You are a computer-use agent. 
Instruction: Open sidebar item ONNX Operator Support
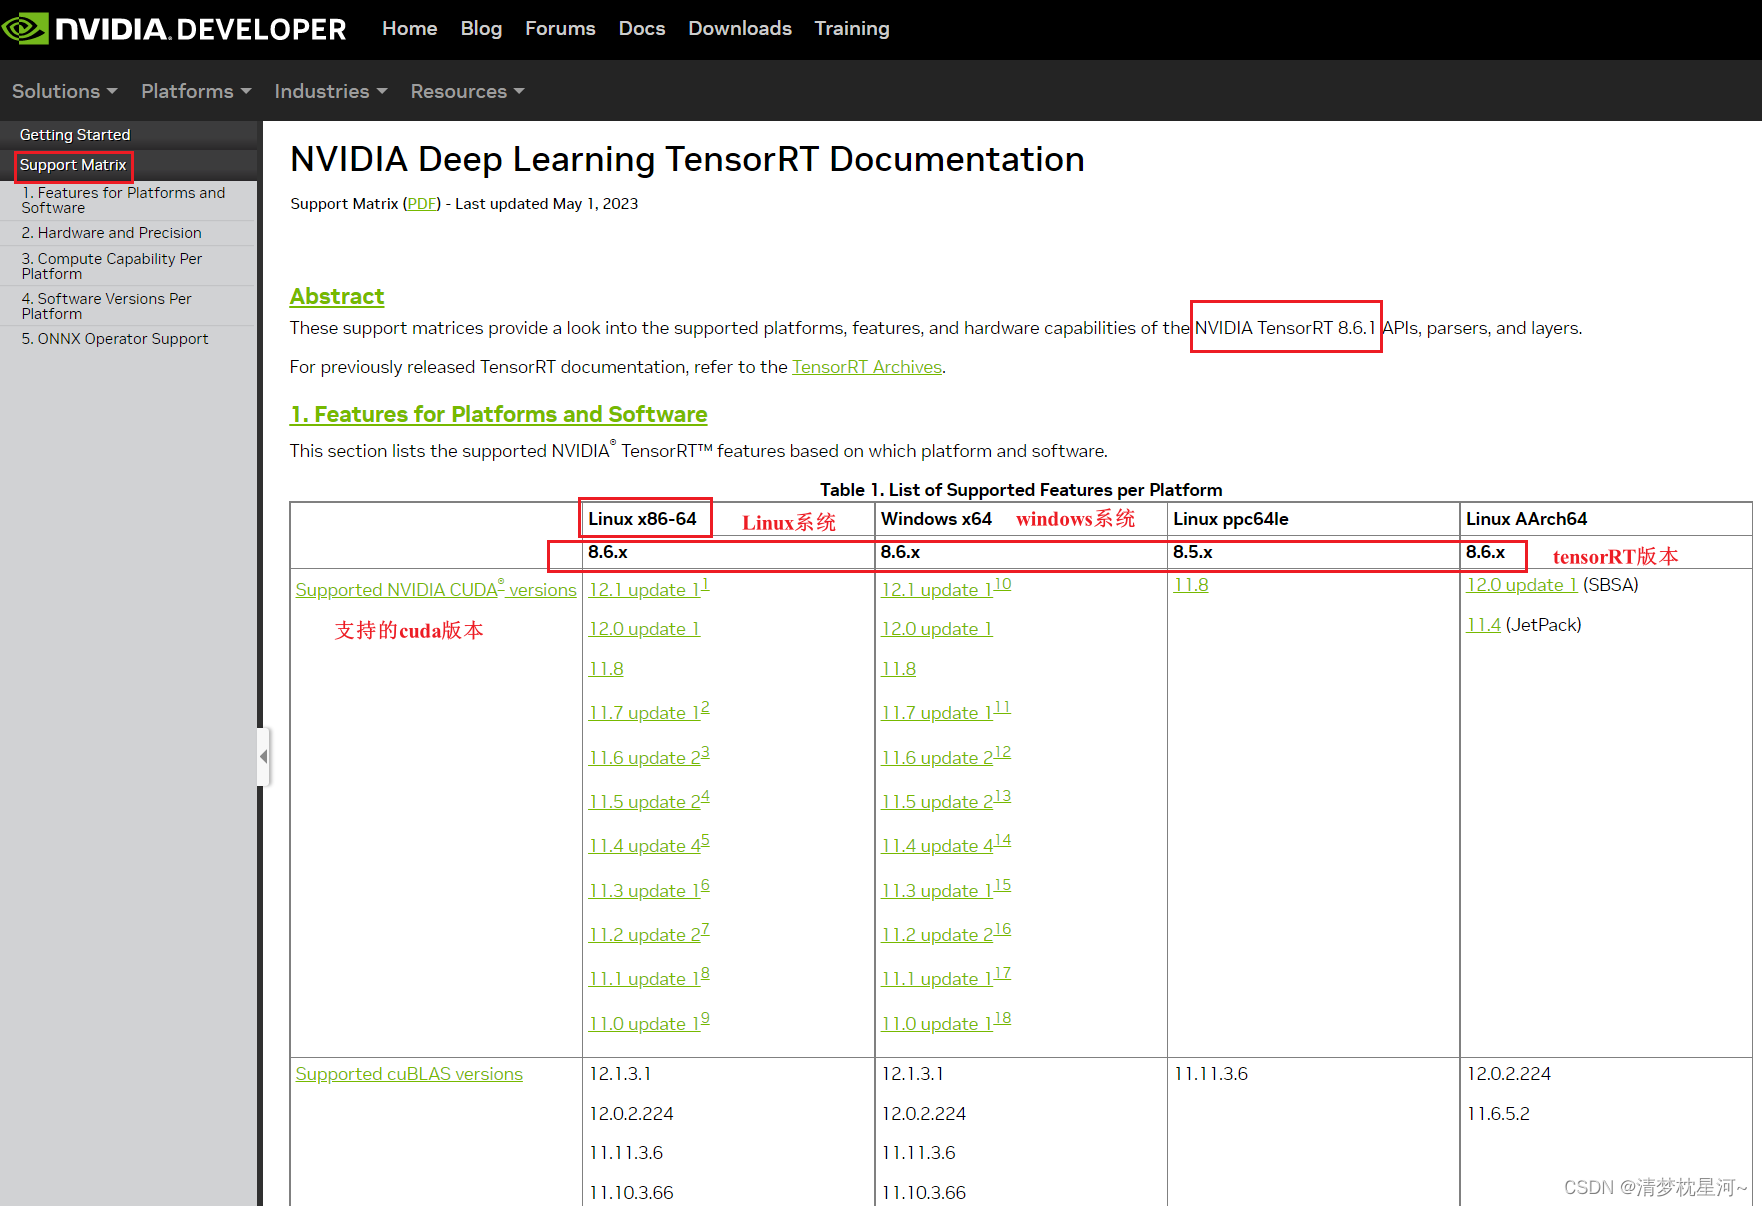(x=115, y=339)
